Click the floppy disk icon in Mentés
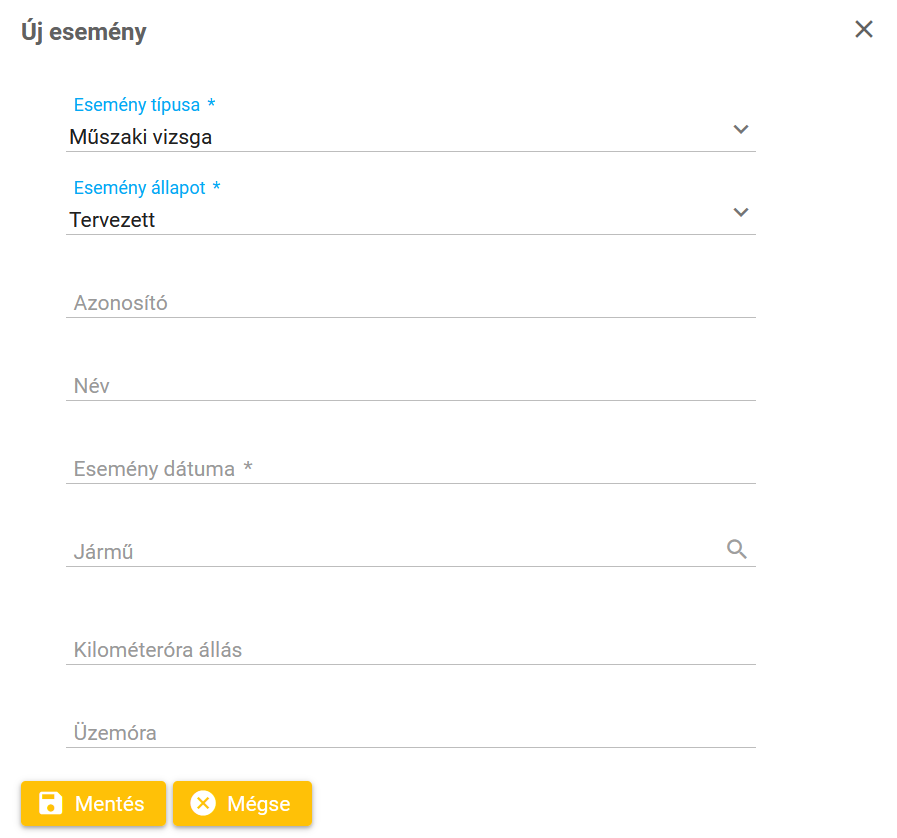 point(50,803)
